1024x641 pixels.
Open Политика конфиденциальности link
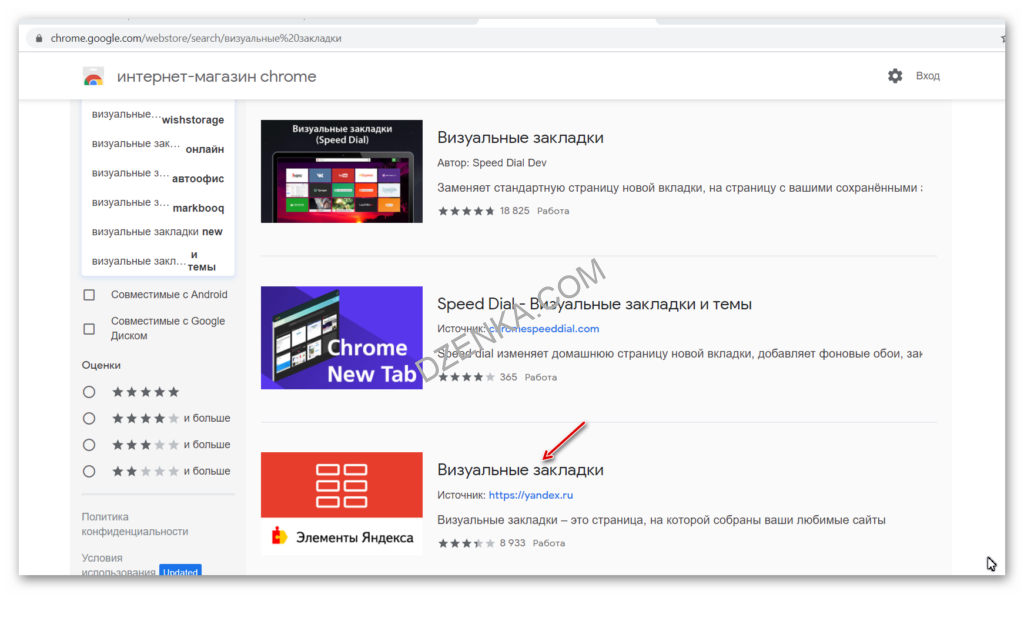click(x=134, y=524)
